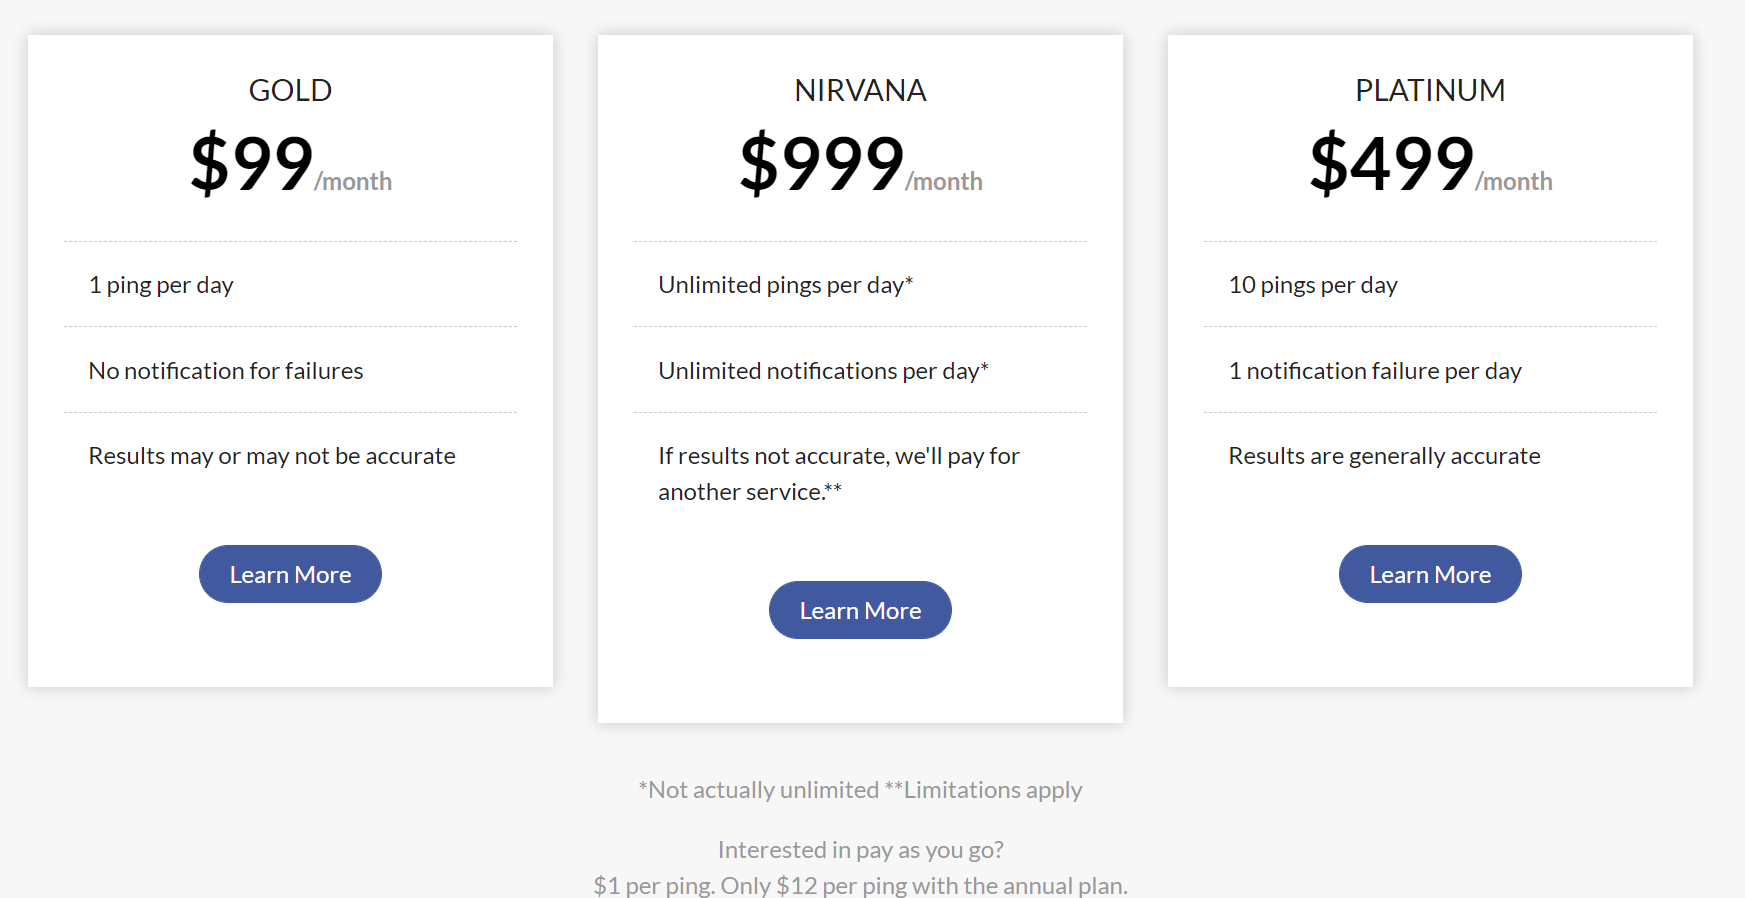Click the $99 per month price
The width and height of the screenshot is (1745, 898).
290,164
